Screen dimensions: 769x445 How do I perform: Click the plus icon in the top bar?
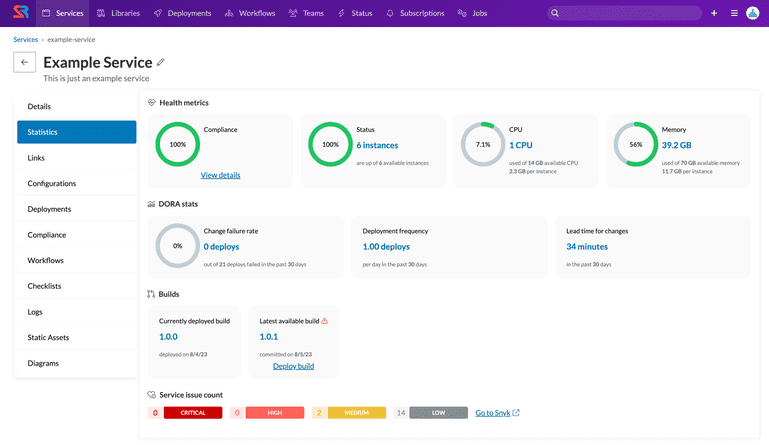(x=714, y=13)
